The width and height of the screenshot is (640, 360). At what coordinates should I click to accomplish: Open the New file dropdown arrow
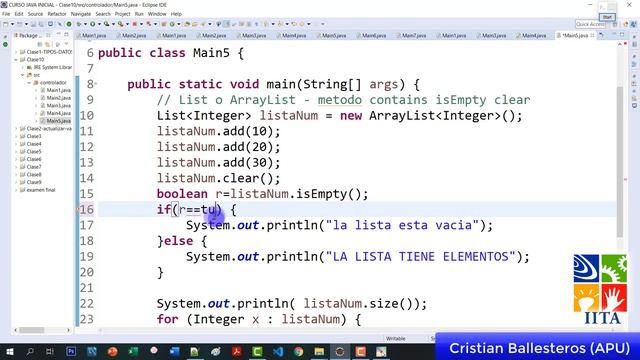pos(12,24)
